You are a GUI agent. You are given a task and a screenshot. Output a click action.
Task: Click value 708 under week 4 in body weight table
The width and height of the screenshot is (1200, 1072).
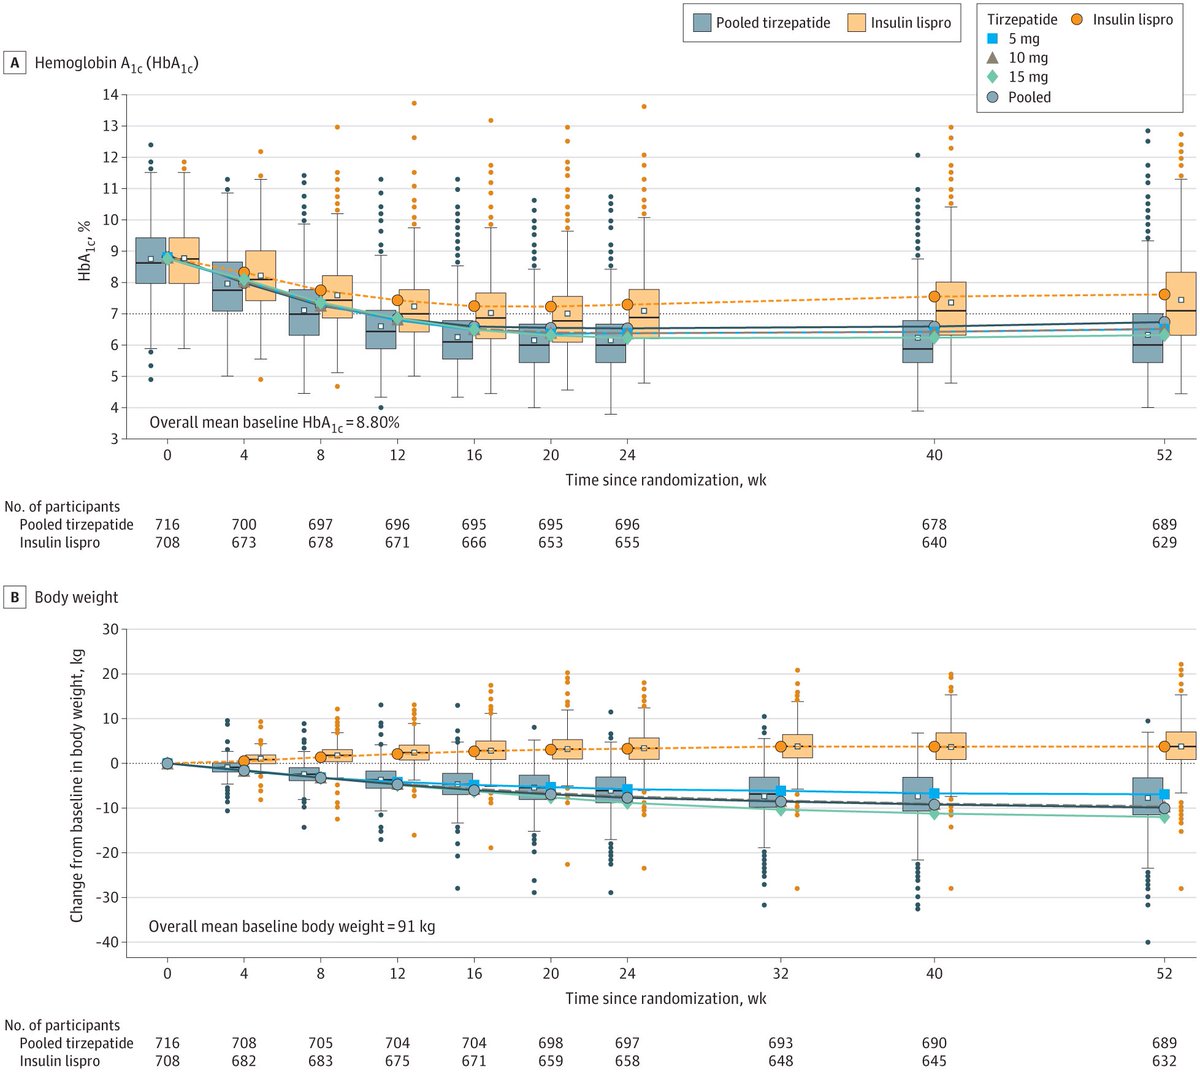pos(244,1043)
